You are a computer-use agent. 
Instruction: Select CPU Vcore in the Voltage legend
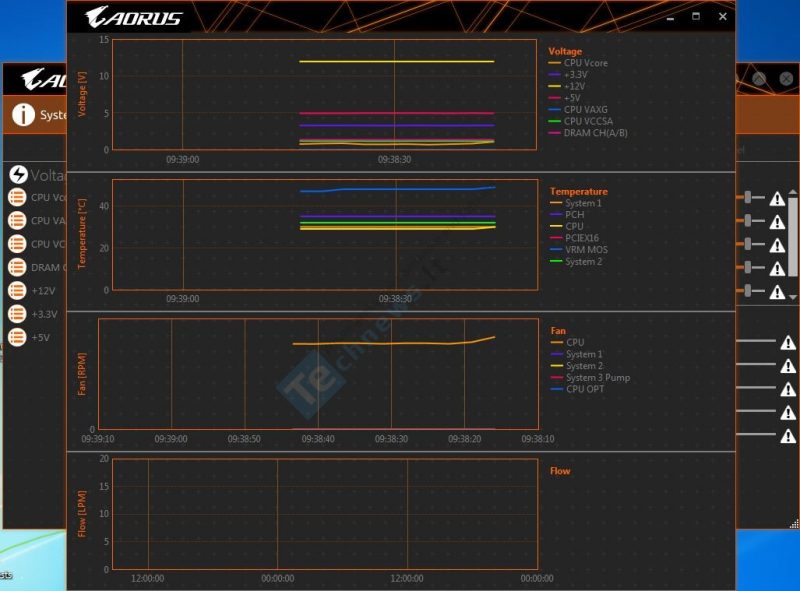[585, 63]
